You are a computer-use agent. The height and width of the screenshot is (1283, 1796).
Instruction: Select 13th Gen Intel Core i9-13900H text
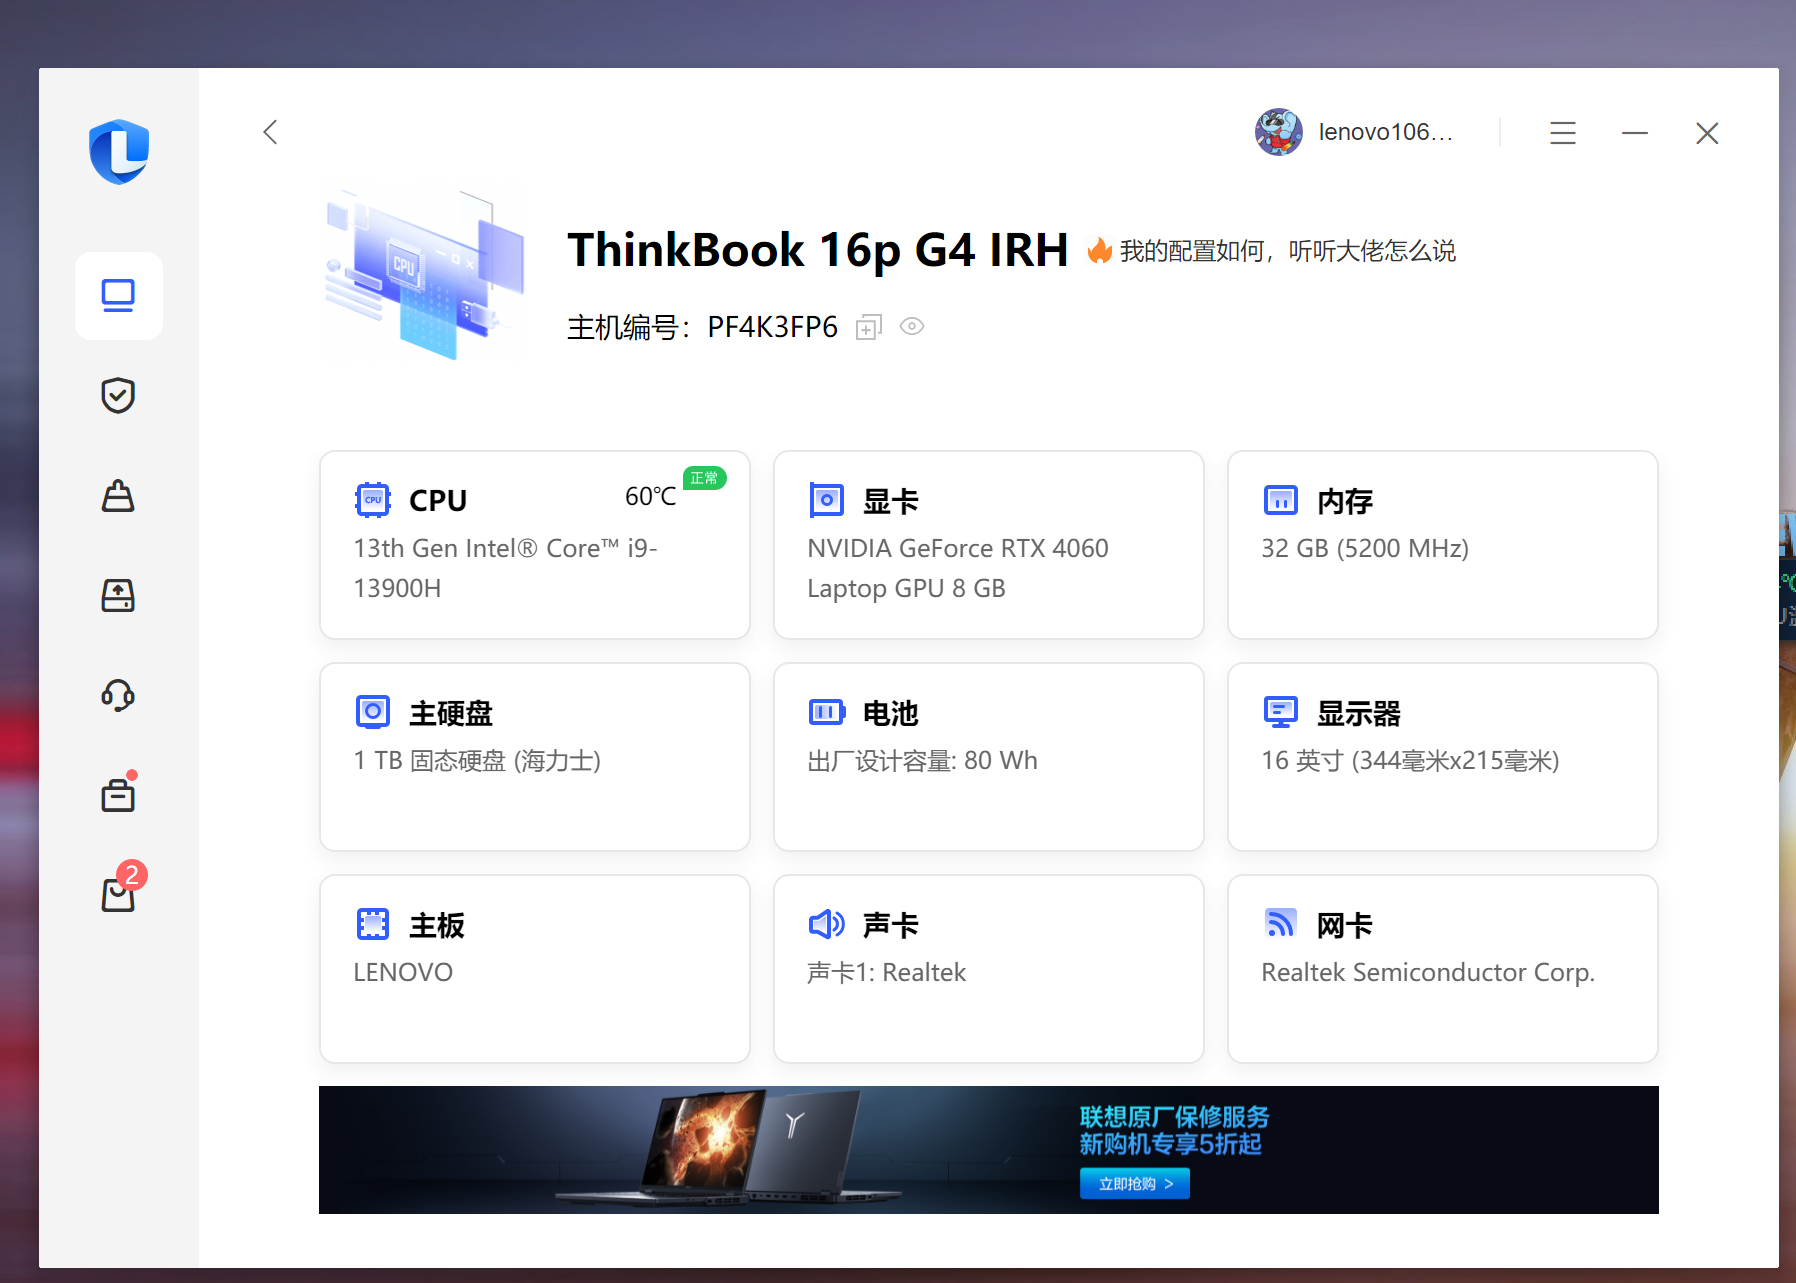coord(505,568)
